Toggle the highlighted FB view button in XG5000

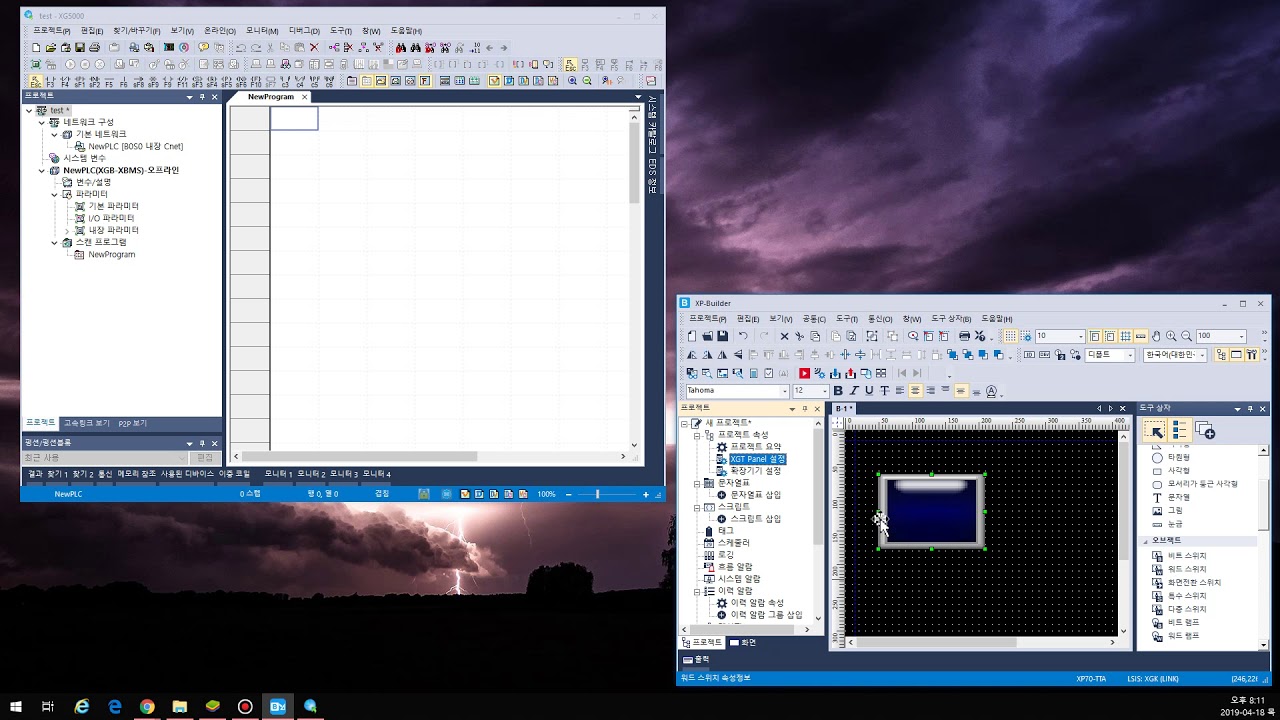pos(425,81)
